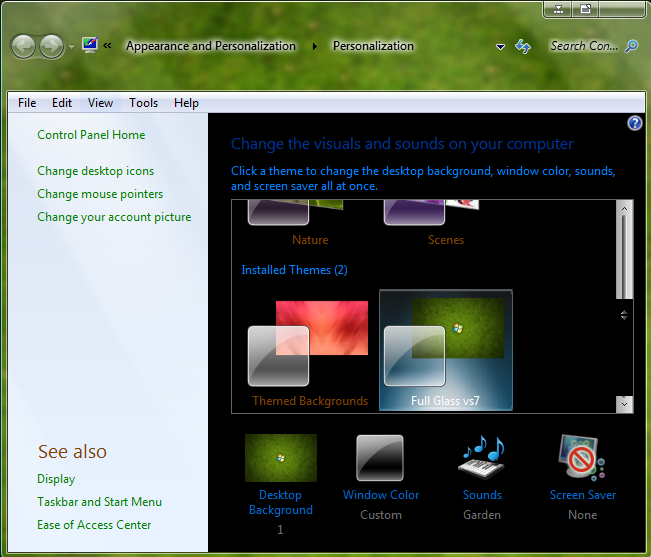This screenshot has width=651, height=557.
Task: Open Change desktop icons link
Action: (x=95, y=171)
